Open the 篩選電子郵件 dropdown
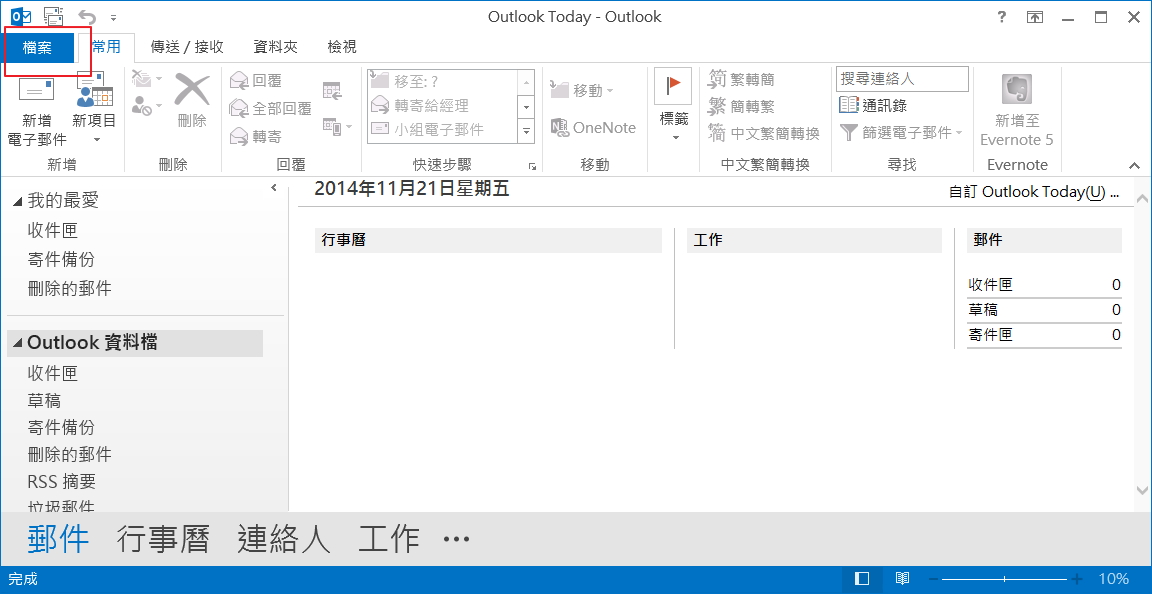This screenshot has width=1152, height=594. (901, 133)
